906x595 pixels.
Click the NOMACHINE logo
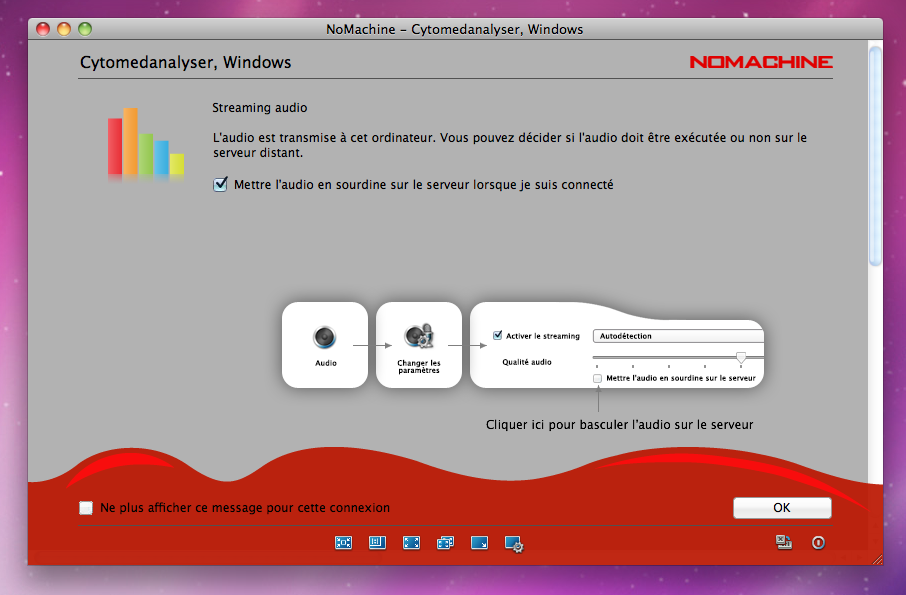click(x=761, y=62)
